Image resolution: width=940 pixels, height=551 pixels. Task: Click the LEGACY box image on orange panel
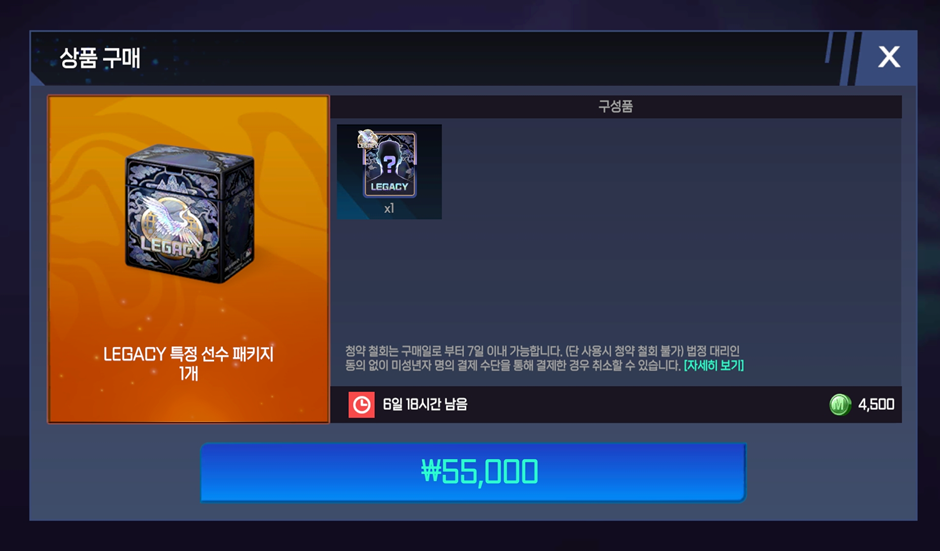point(189,214)
